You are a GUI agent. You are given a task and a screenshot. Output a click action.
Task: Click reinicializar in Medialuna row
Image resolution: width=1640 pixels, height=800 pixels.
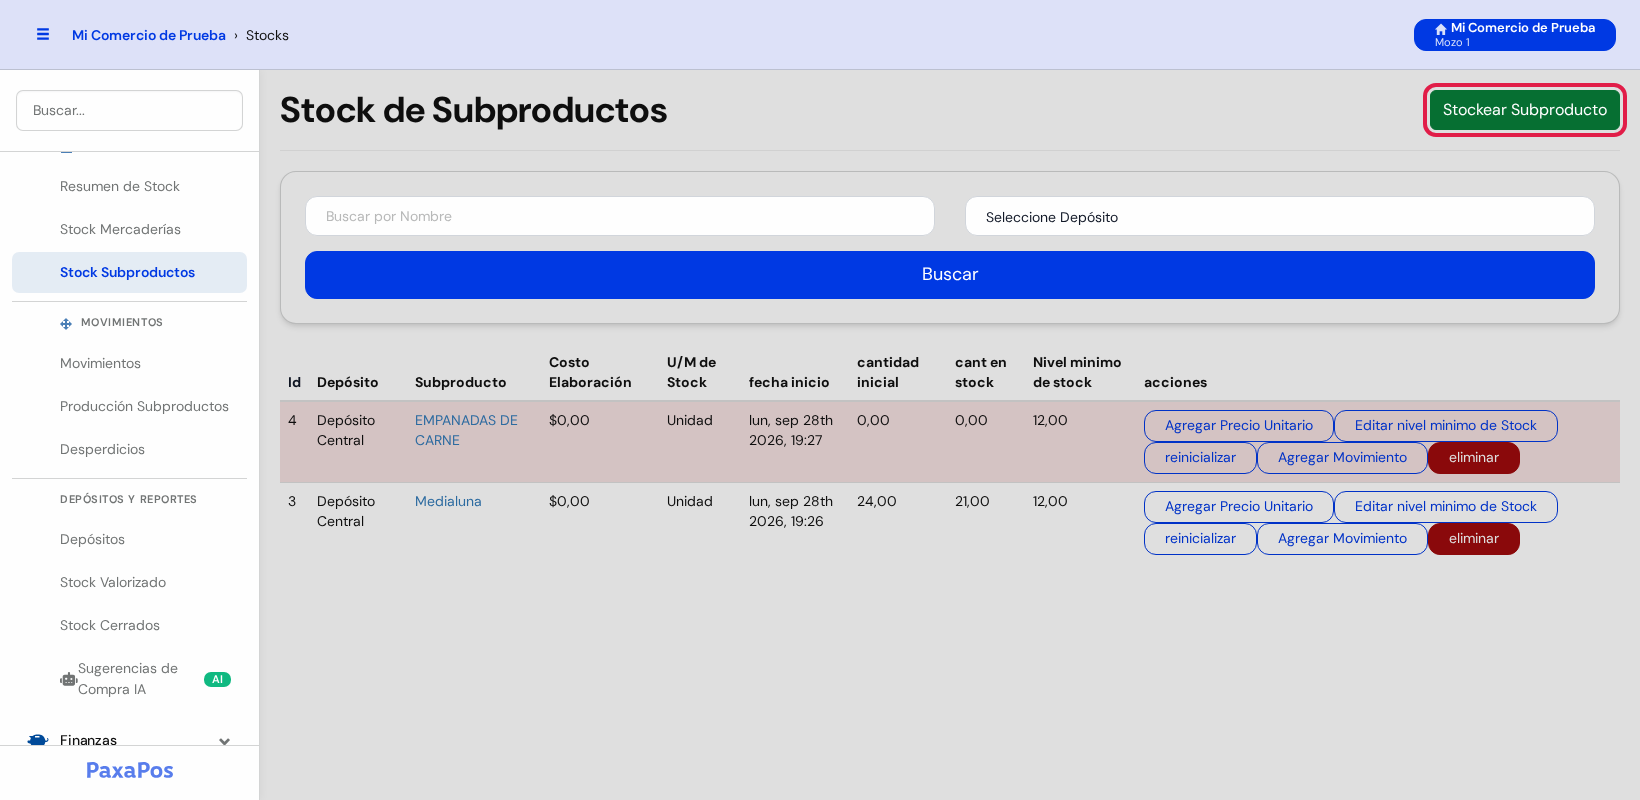[1200, 539]
